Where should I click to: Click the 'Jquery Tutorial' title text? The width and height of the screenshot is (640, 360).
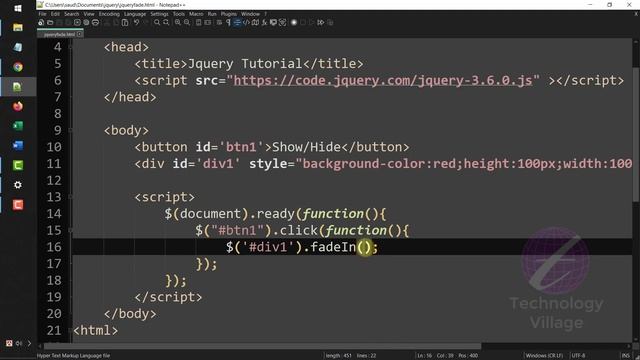pos(245,64)
